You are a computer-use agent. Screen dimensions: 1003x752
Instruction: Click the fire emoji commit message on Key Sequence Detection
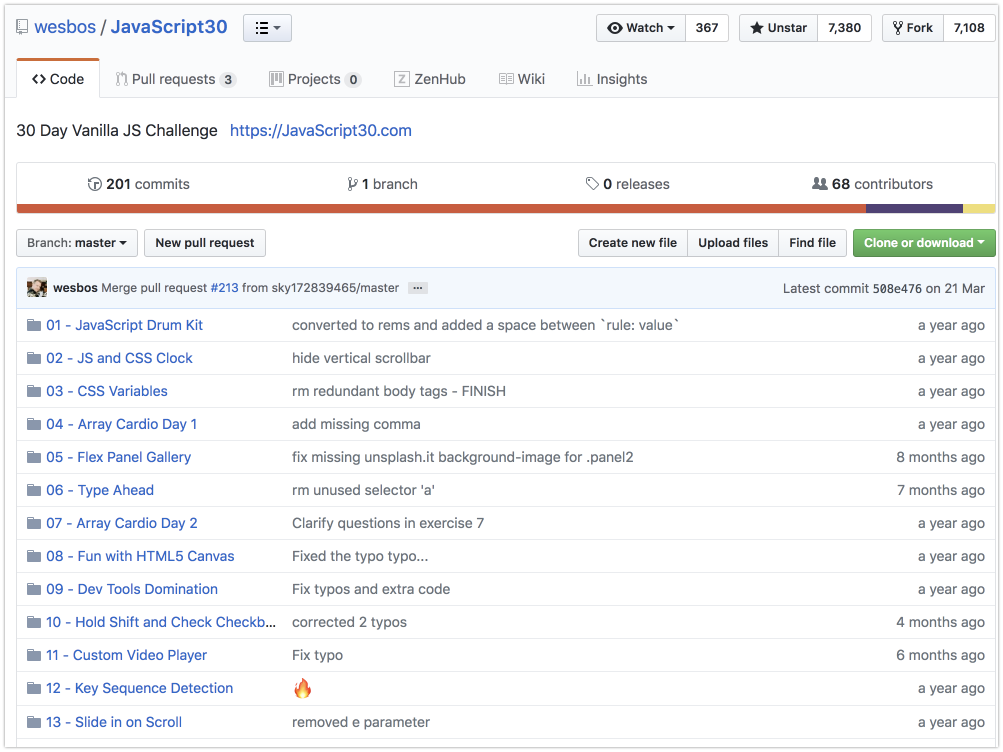[302, 688]
